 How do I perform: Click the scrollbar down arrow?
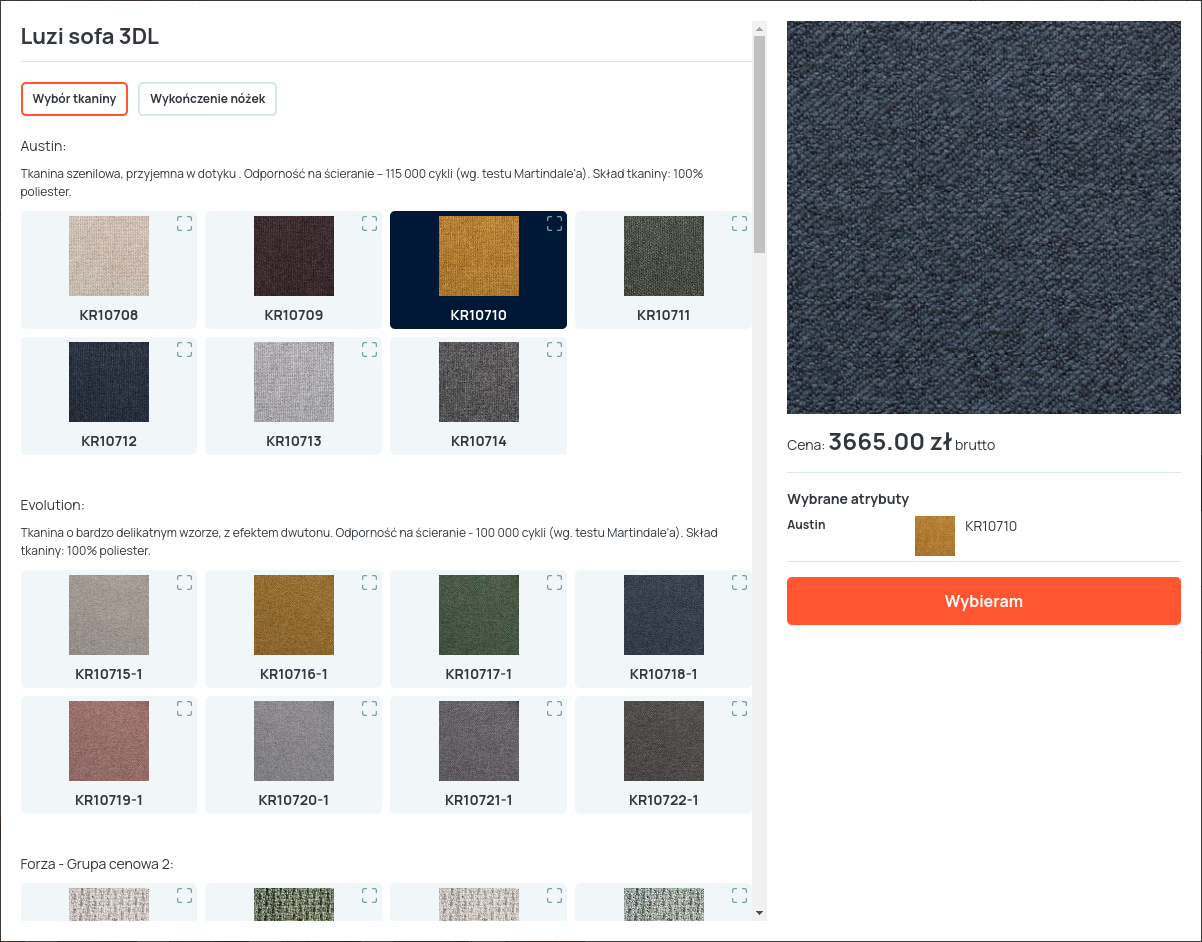[759, 912]
